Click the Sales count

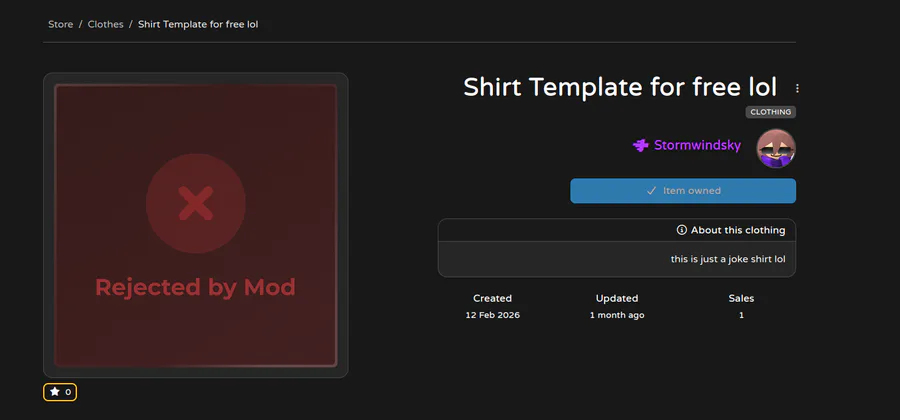(x=741, y=315)
